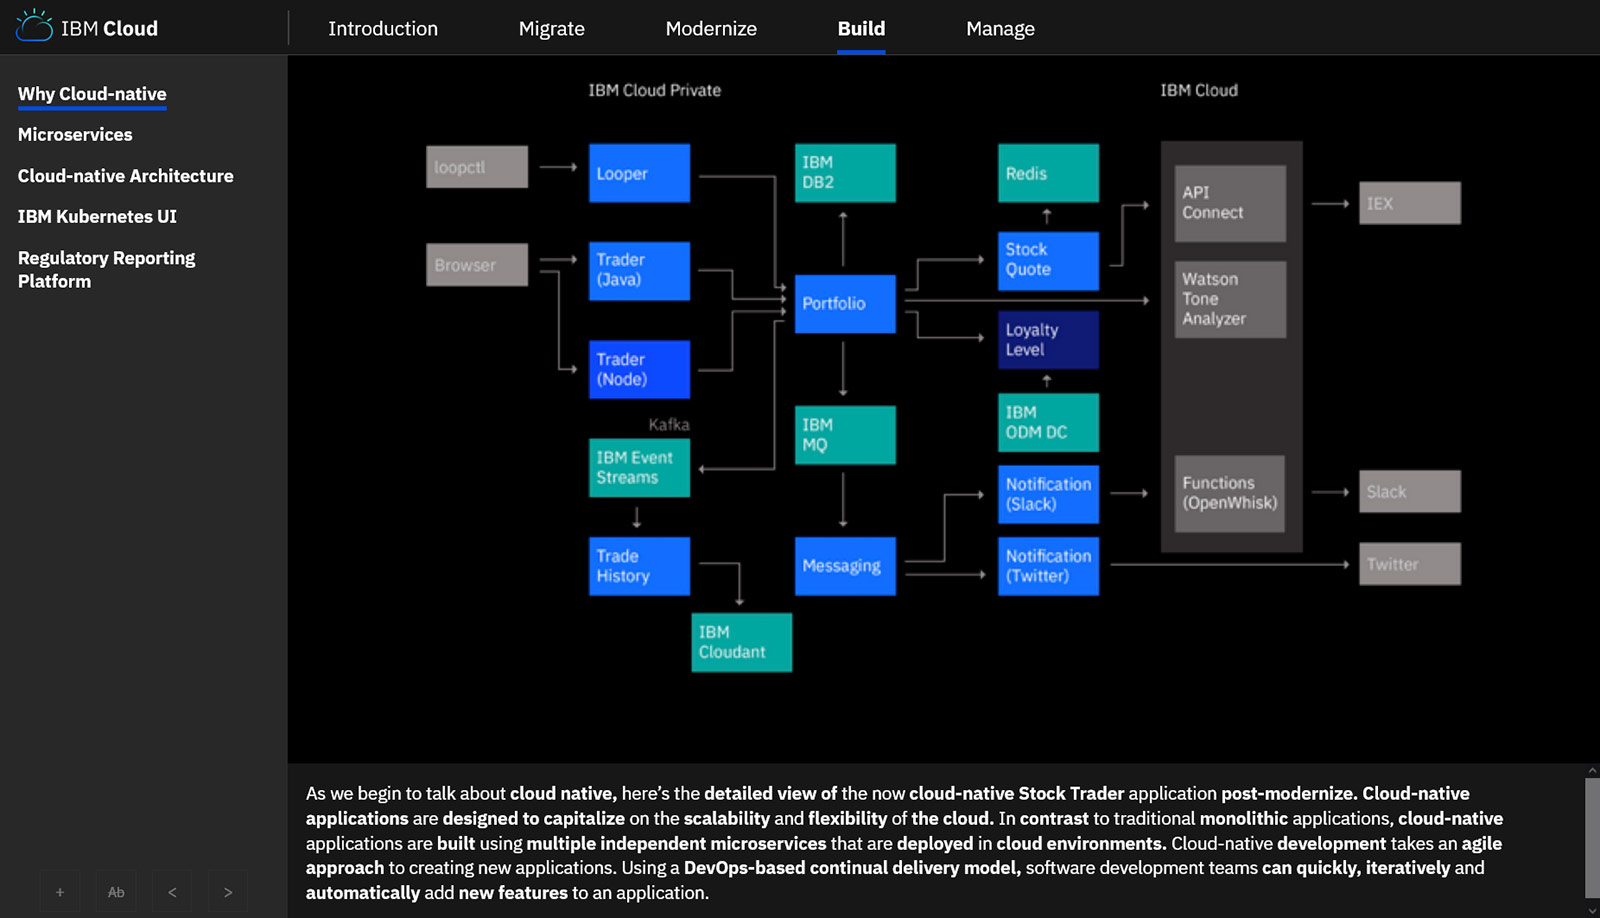The image size is (1600, 918).
Task: Switch to the Migrate tab
Action: pos(552,28)
